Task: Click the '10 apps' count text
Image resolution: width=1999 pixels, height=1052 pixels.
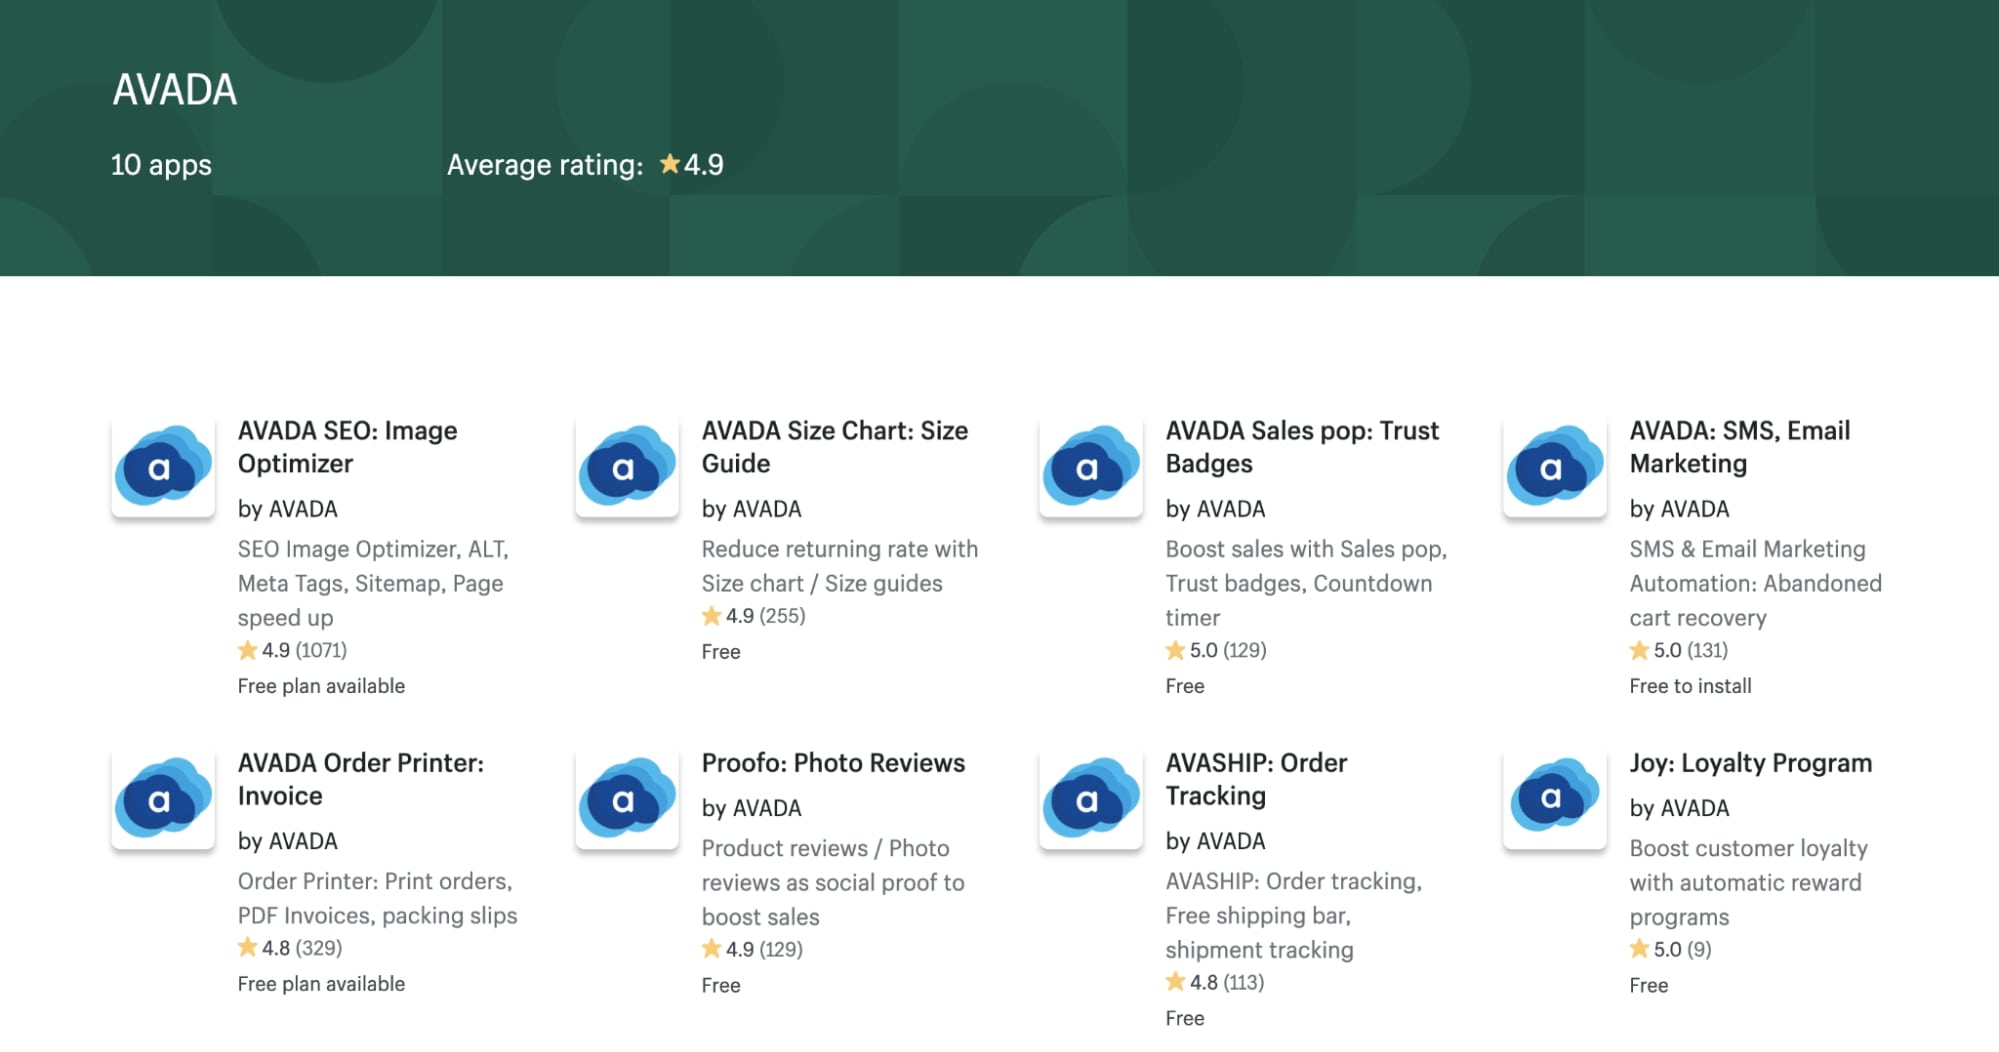Action: [x=161, y=165]
